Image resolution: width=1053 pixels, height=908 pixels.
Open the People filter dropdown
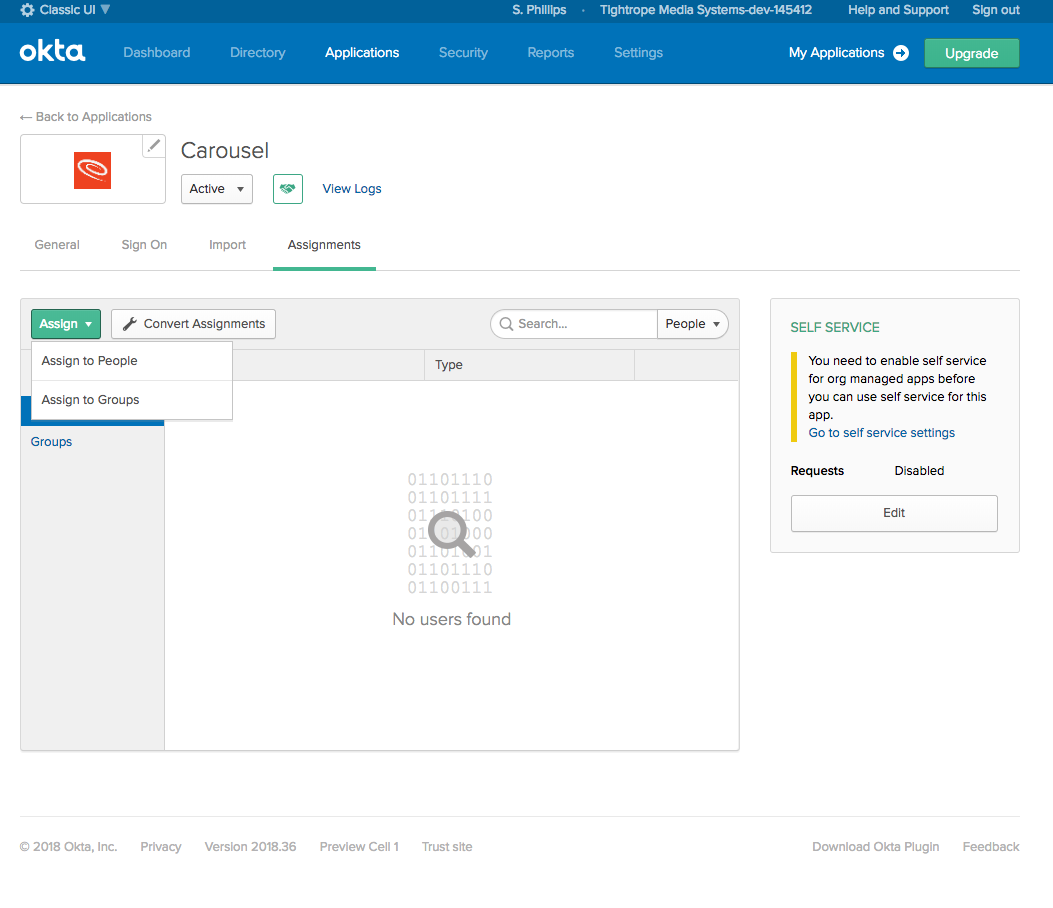(x=692, y=324)
